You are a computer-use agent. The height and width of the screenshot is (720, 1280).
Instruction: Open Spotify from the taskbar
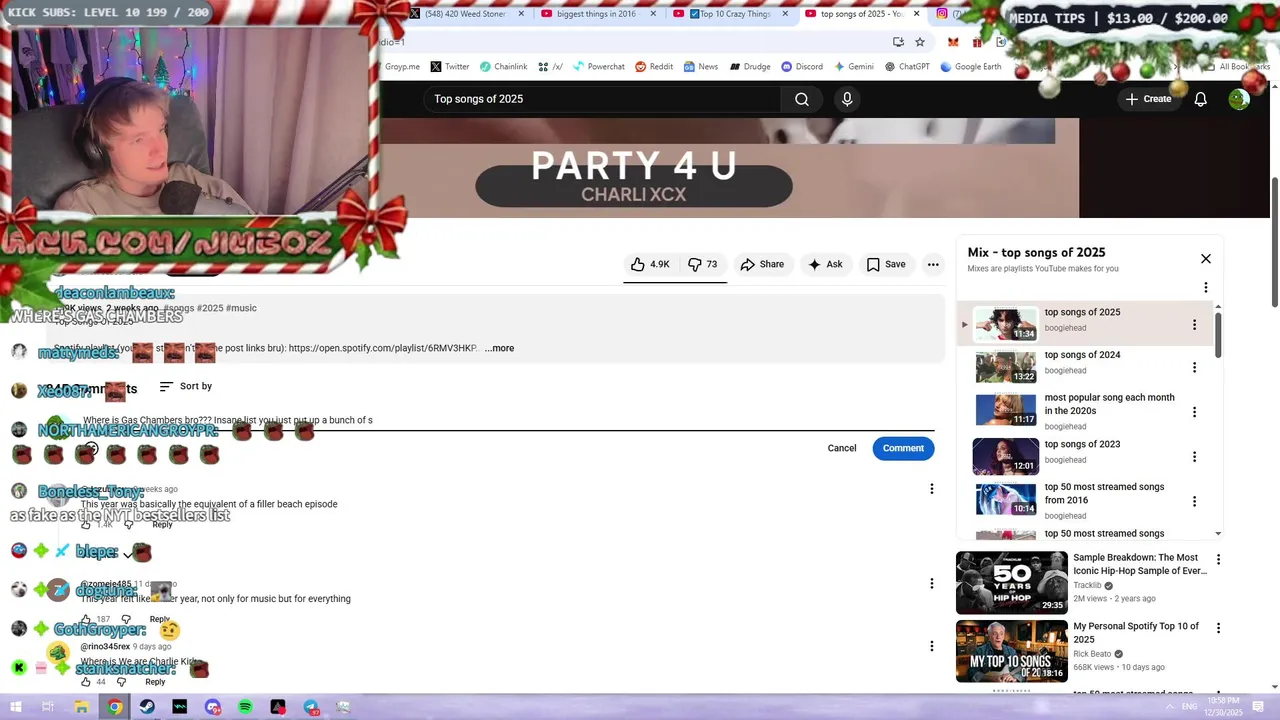(245, 707)
